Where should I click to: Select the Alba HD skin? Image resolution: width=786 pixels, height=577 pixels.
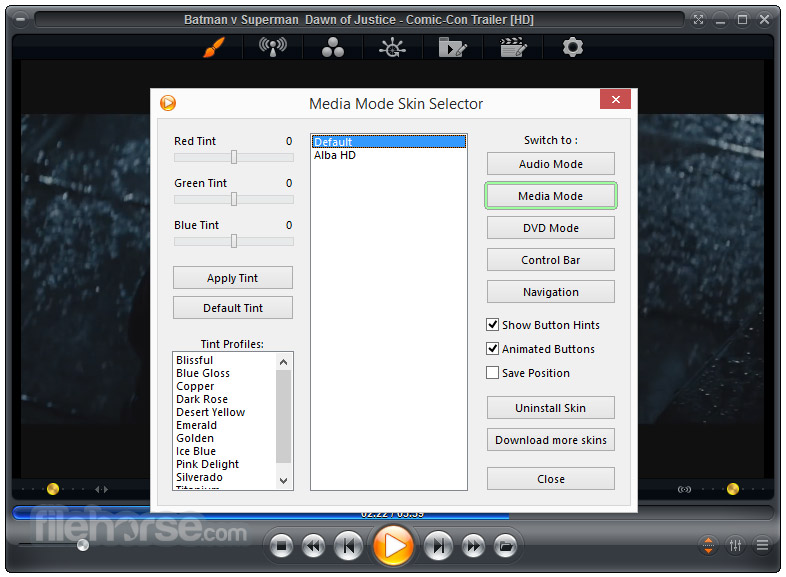389,155
